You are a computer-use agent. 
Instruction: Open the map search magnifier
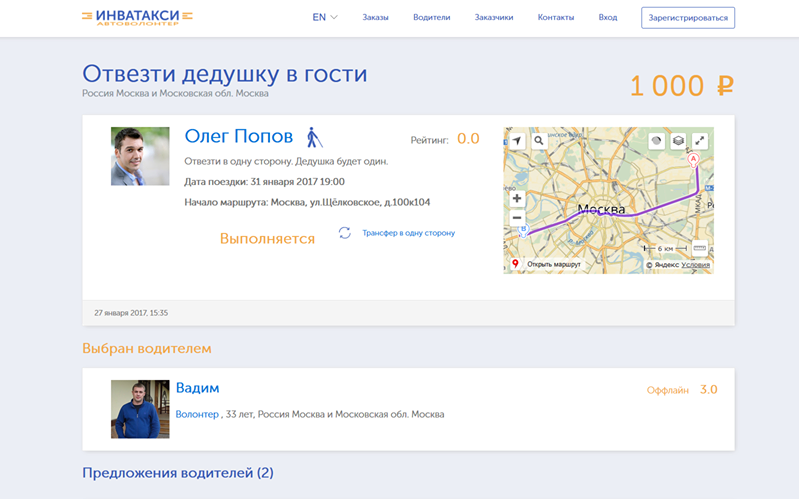point(539,141)
